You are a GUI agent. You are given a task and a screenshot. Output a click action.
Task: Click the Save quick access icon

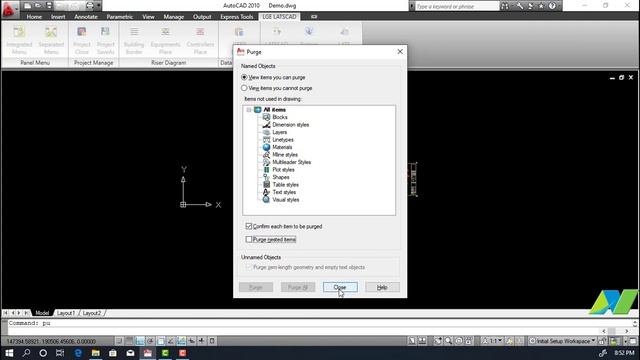point(49,6)
